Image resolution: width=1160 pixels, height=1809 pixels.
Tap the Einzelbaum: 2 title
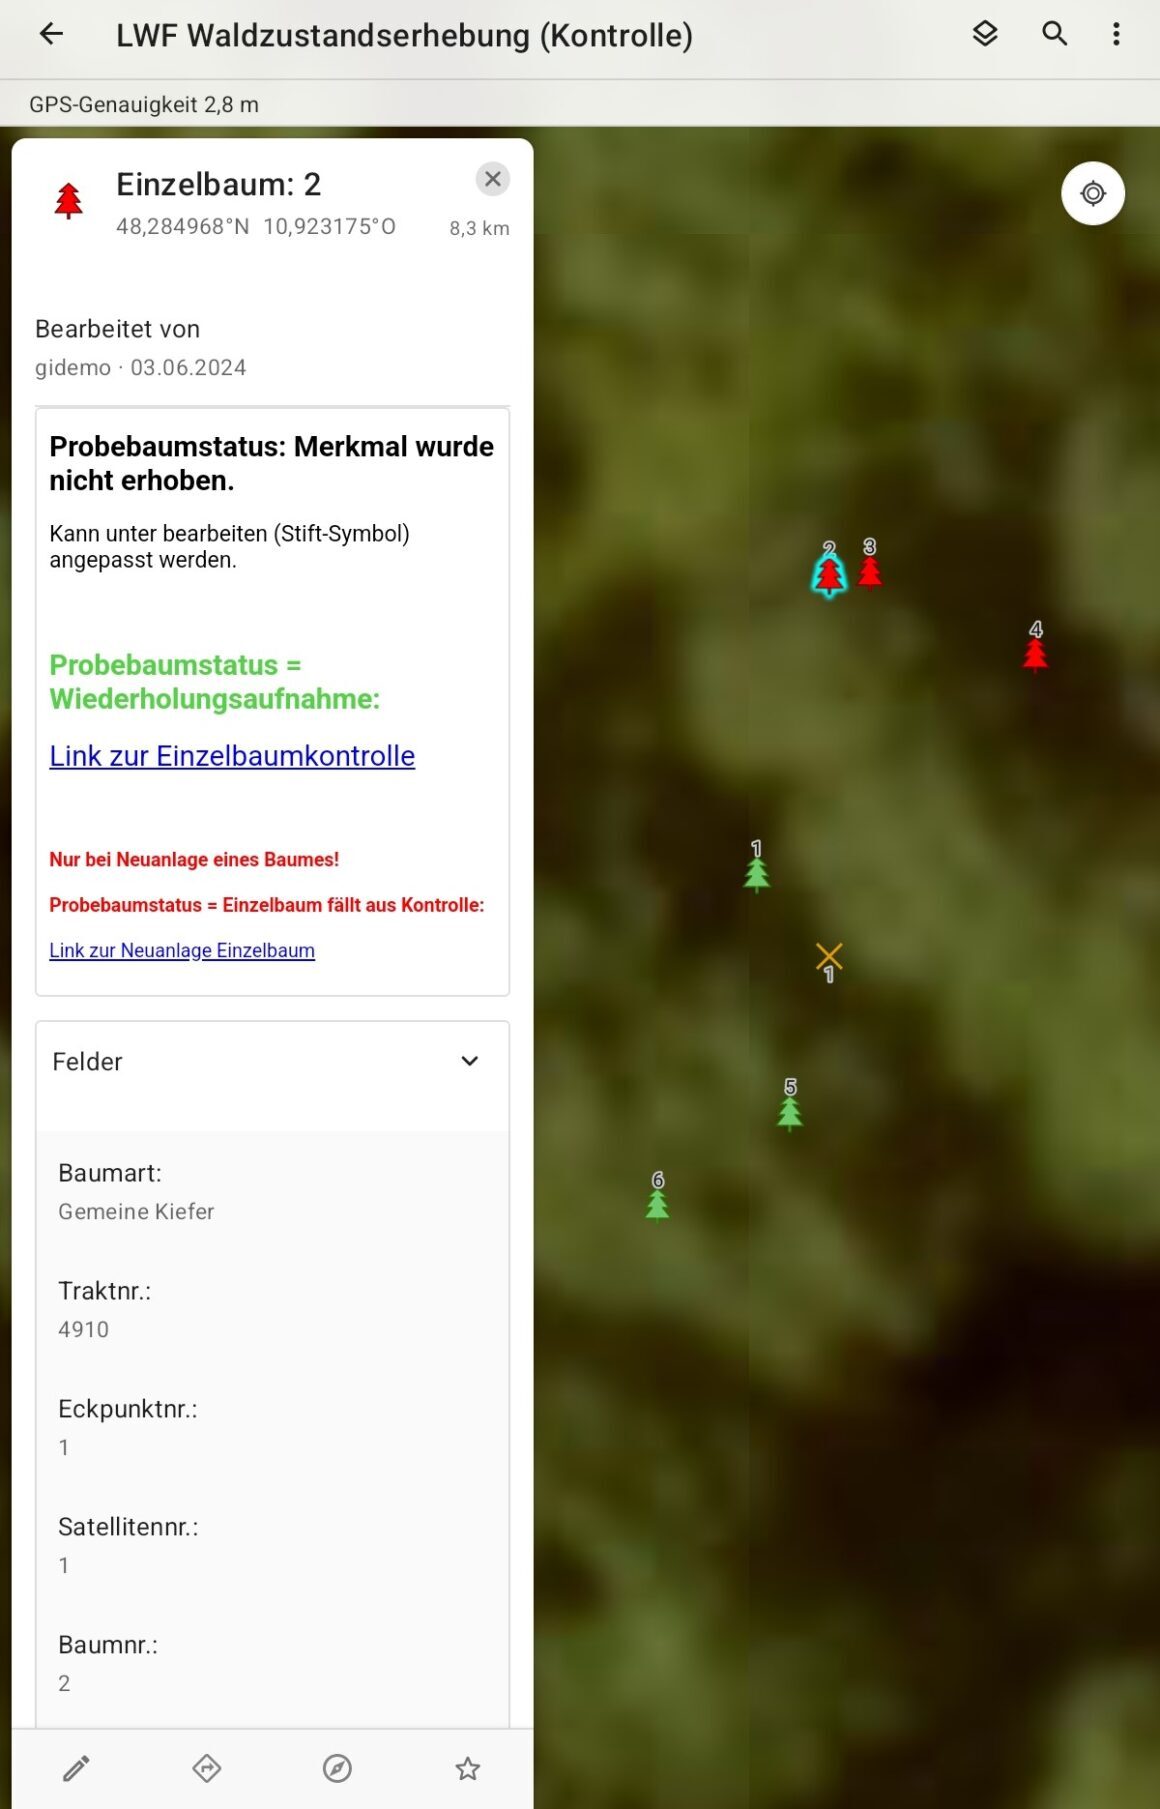[218, 184]
